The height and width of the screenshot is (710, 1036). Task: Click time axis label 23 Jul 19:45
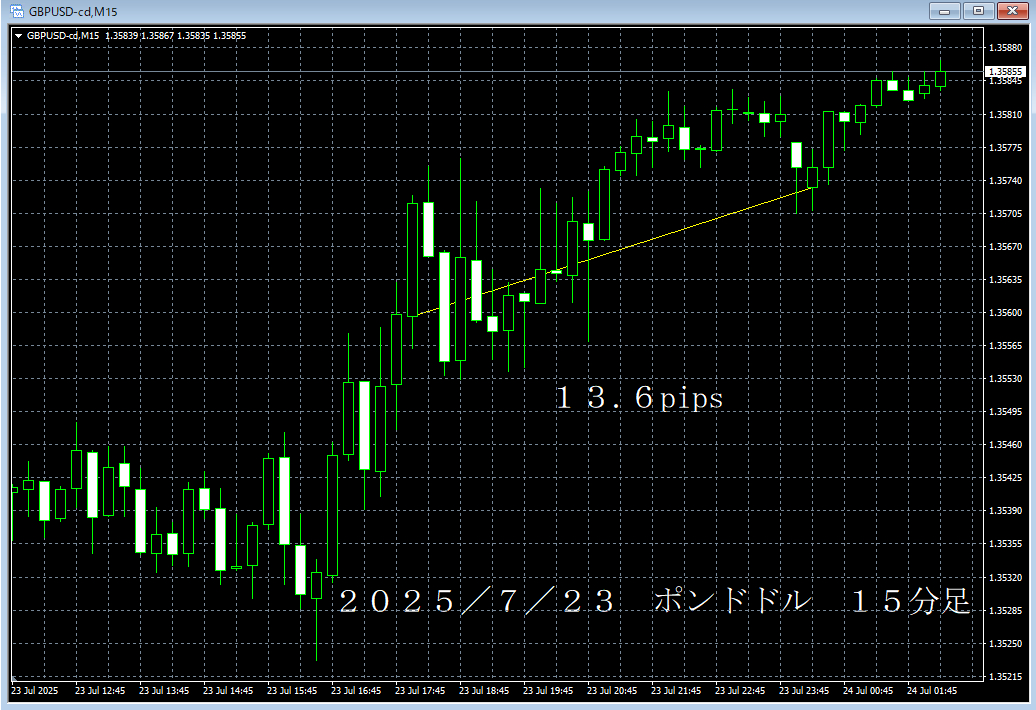(x=548, y=690)
